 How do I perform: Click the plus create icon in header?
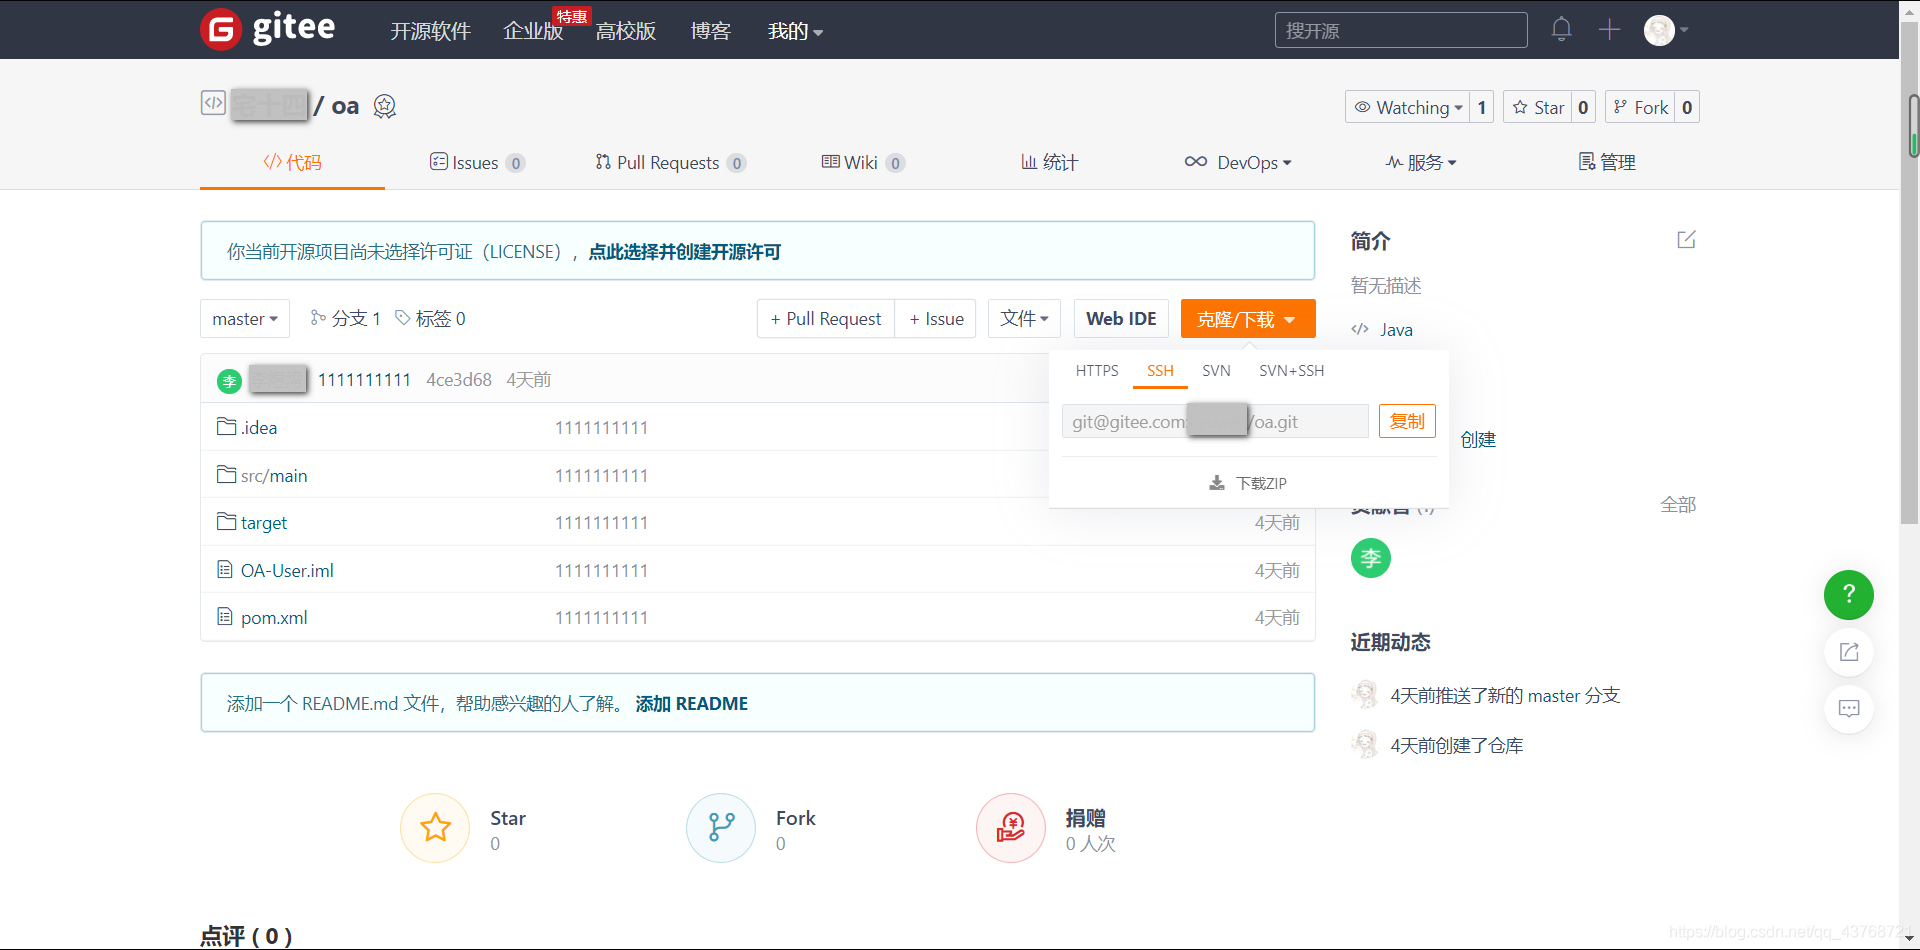(1609, 29)
